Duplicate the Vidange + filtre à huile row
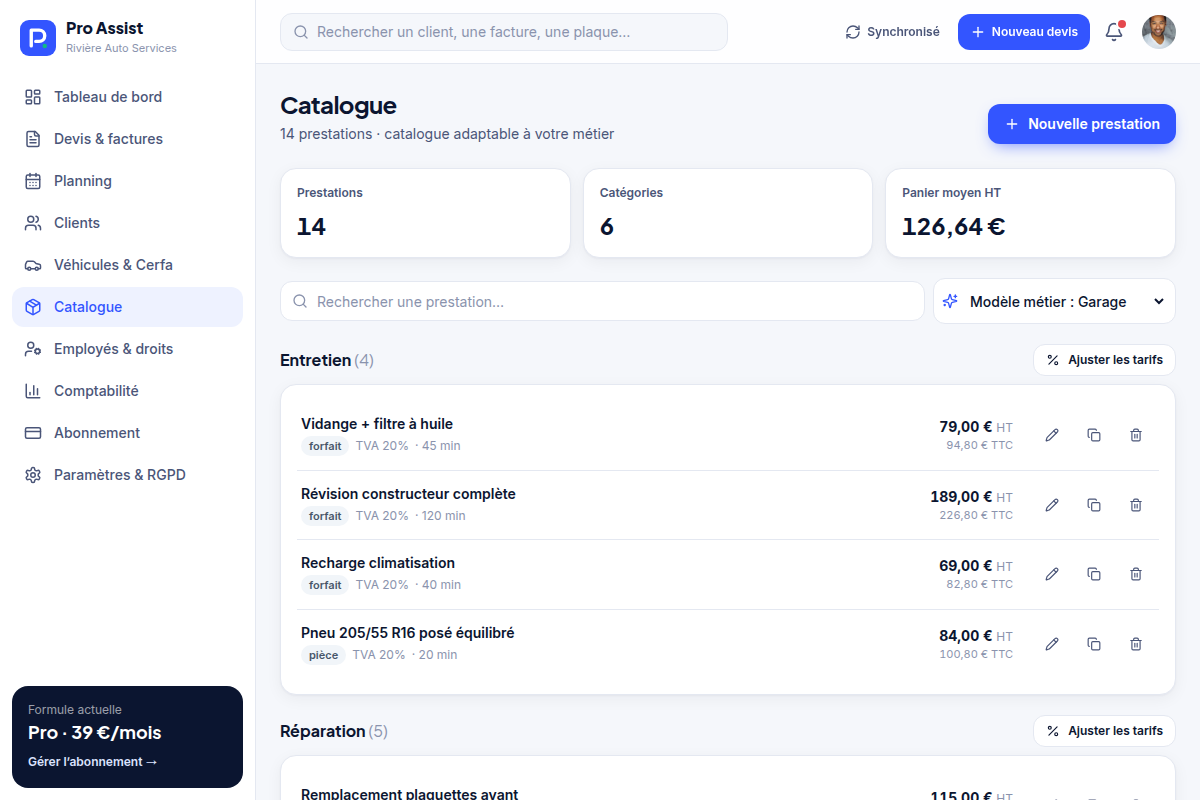 pos(1094,435)
